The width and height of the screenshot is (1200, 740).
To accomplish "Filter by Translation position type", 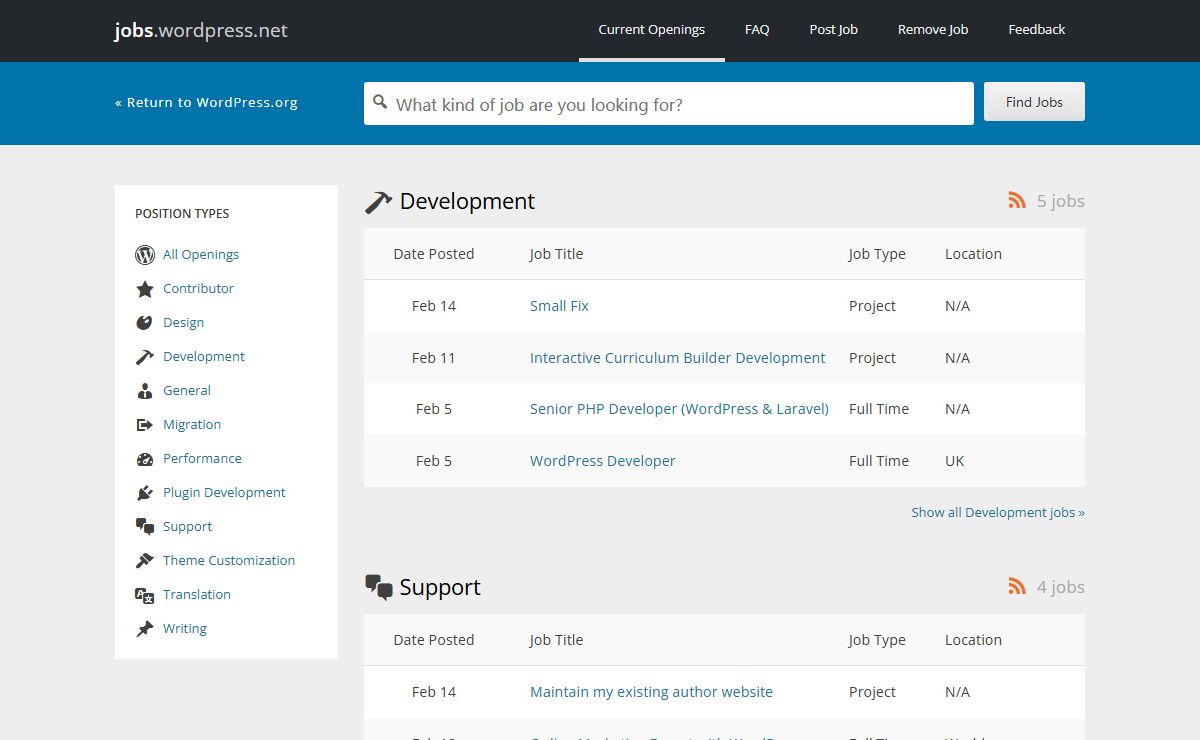I will 197,595.
